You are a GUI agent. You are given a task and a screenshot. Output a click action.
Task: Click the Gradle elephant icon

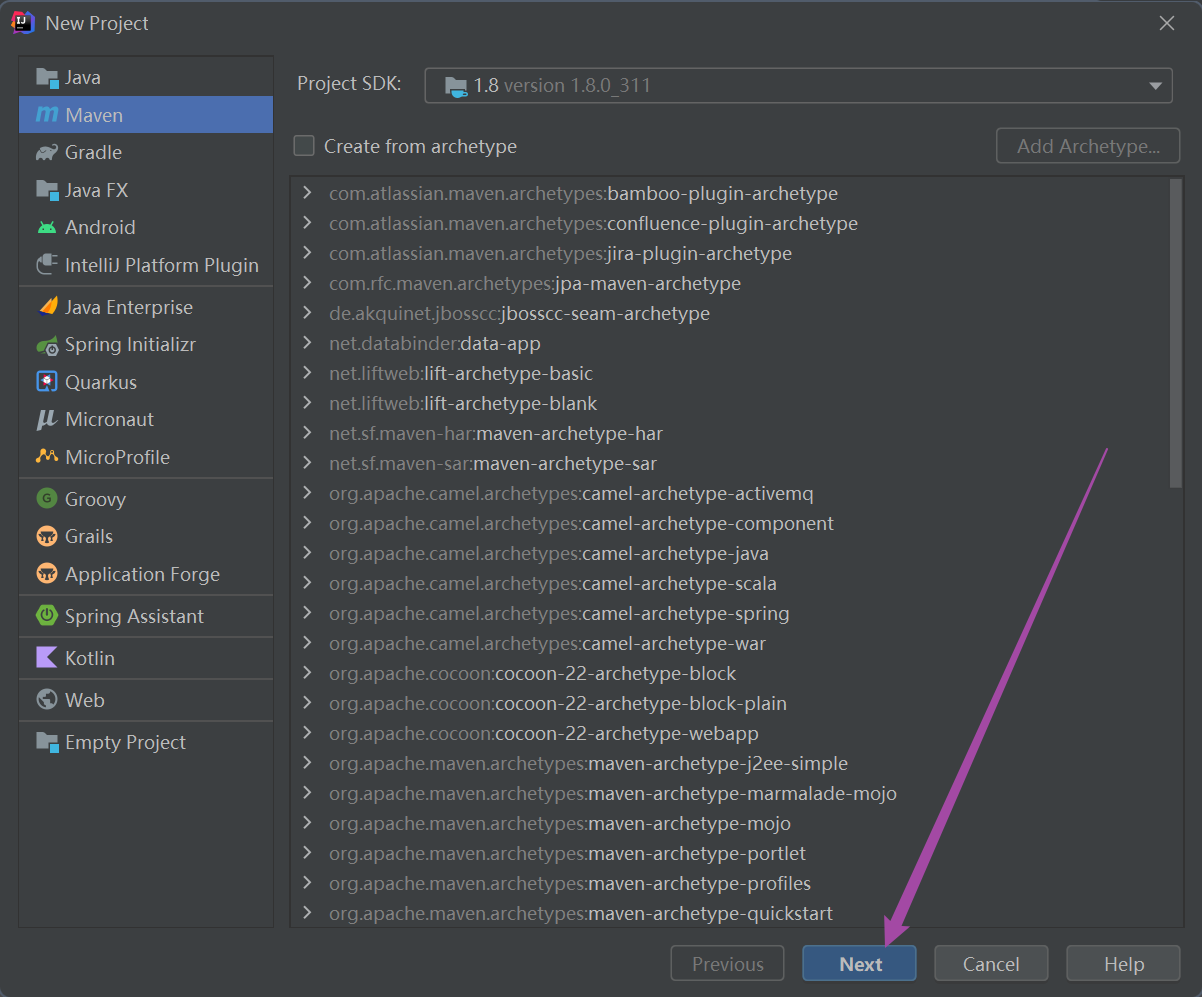coord(47,152)
